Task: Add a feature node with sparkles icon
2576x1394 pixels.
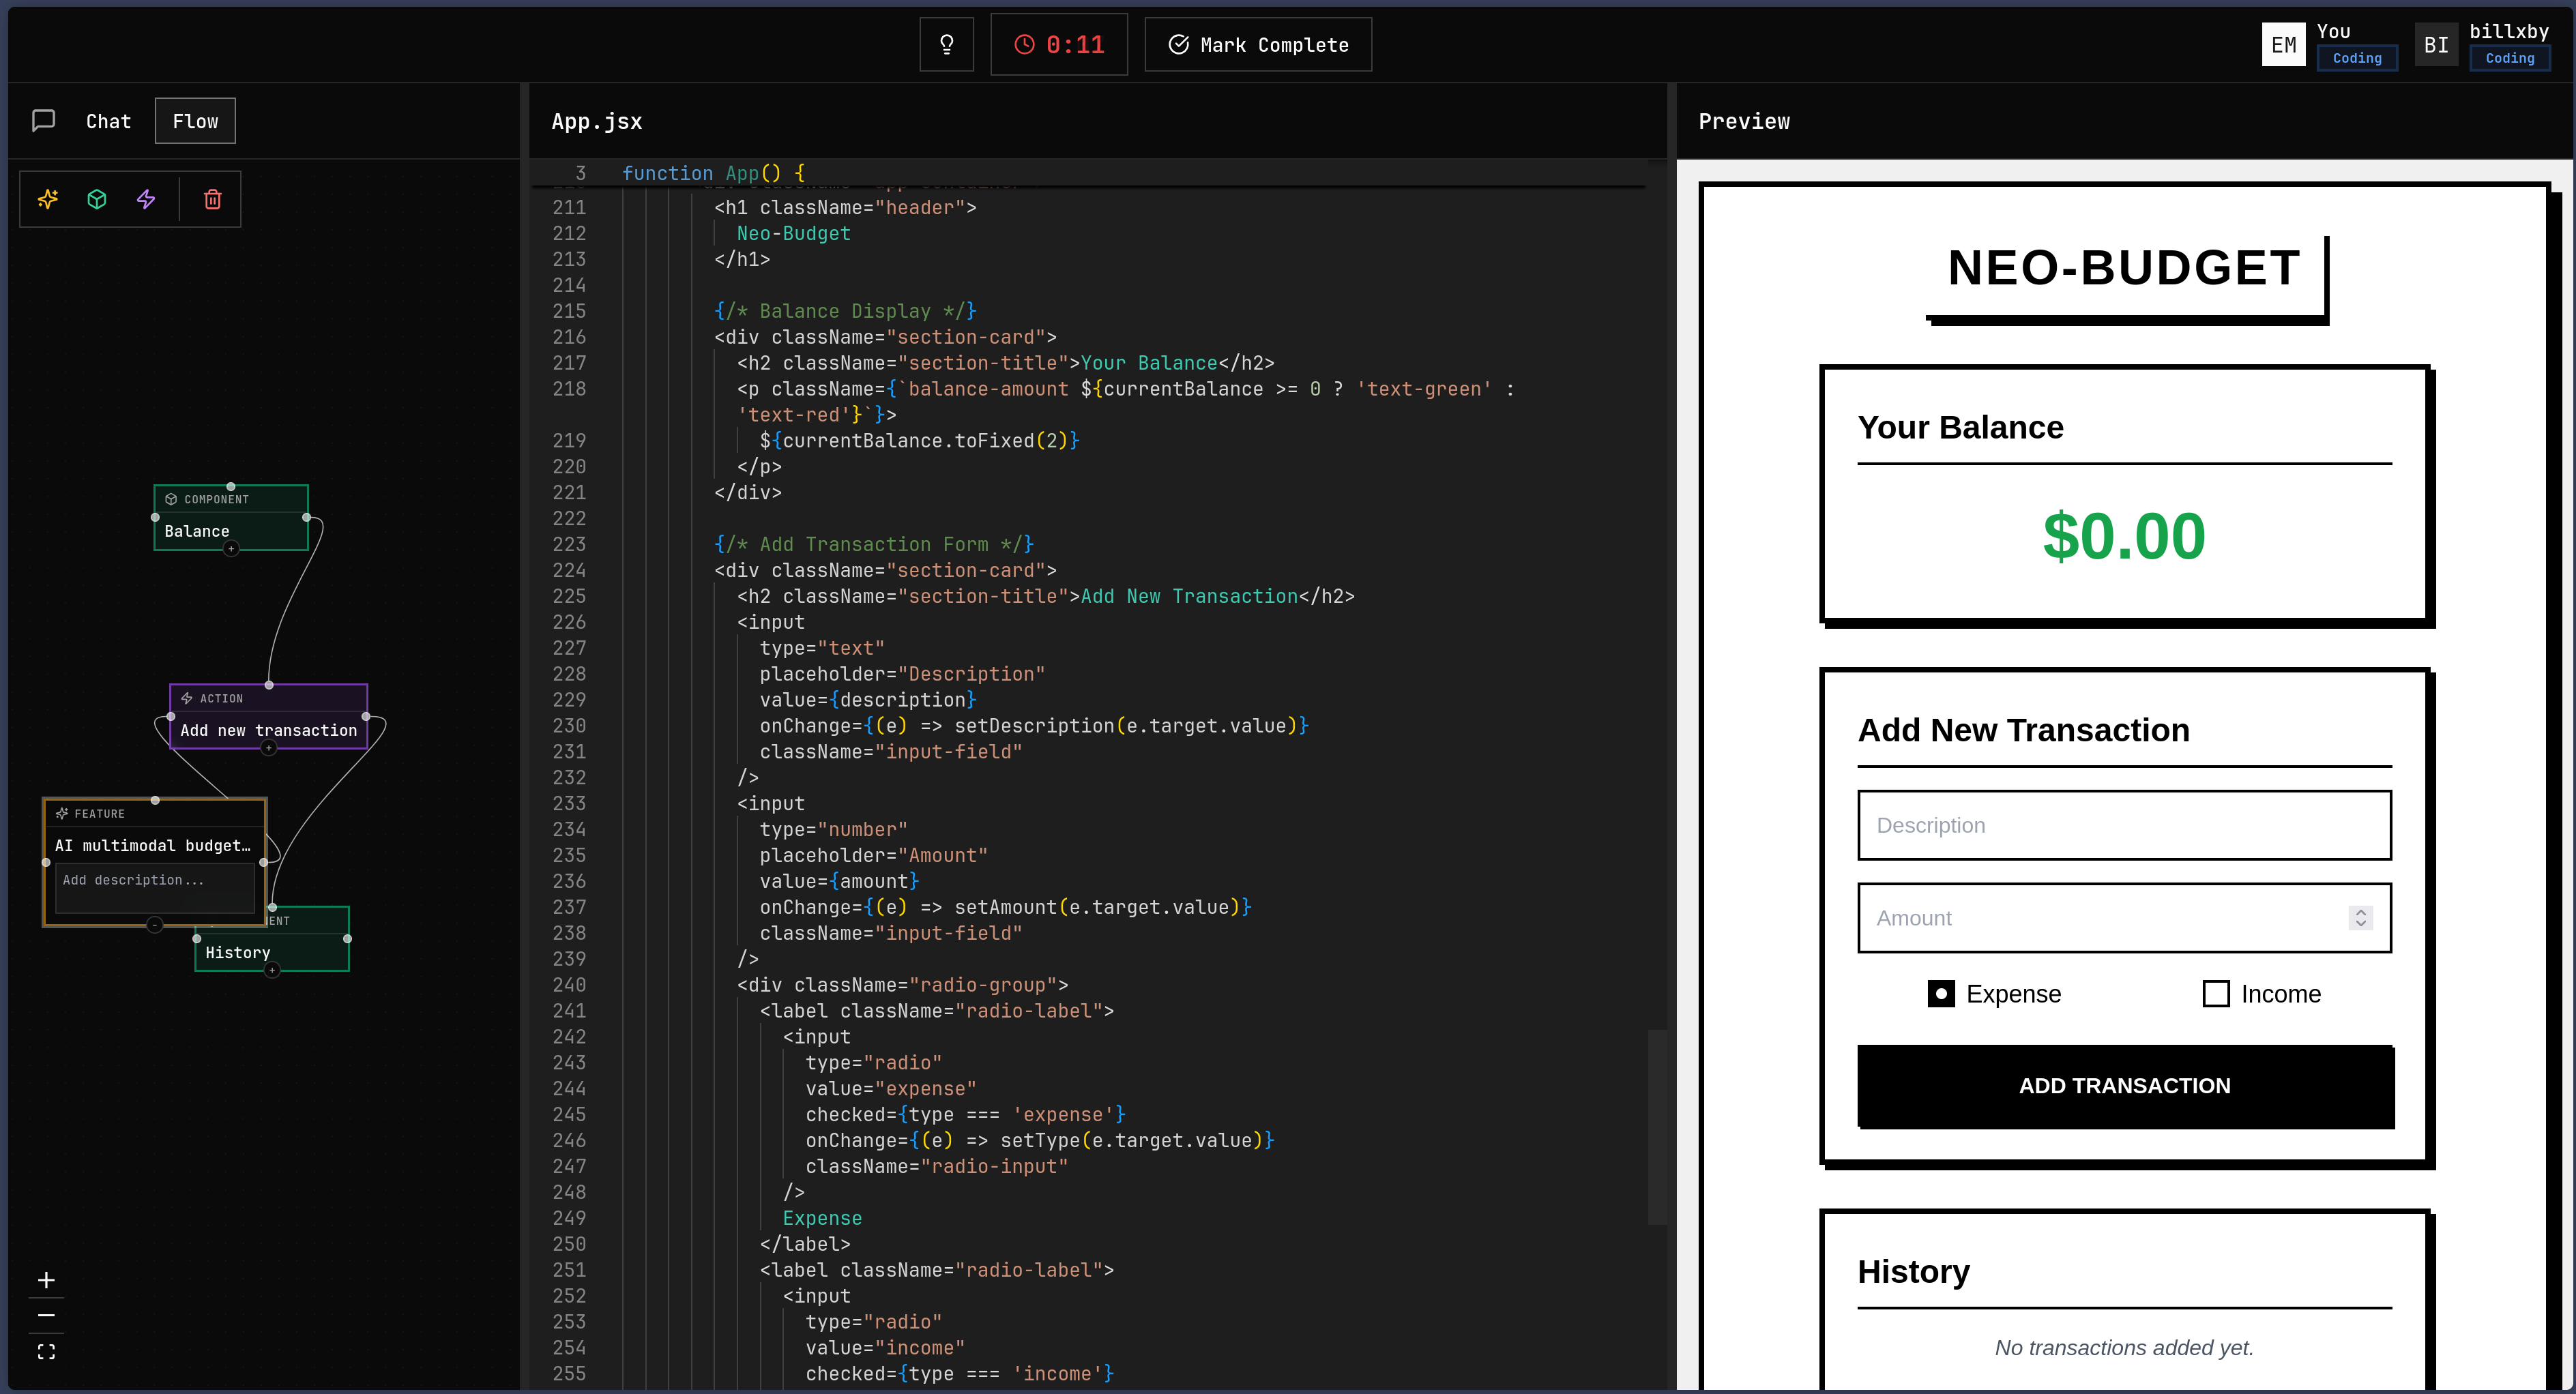Action: coord(48,199)
